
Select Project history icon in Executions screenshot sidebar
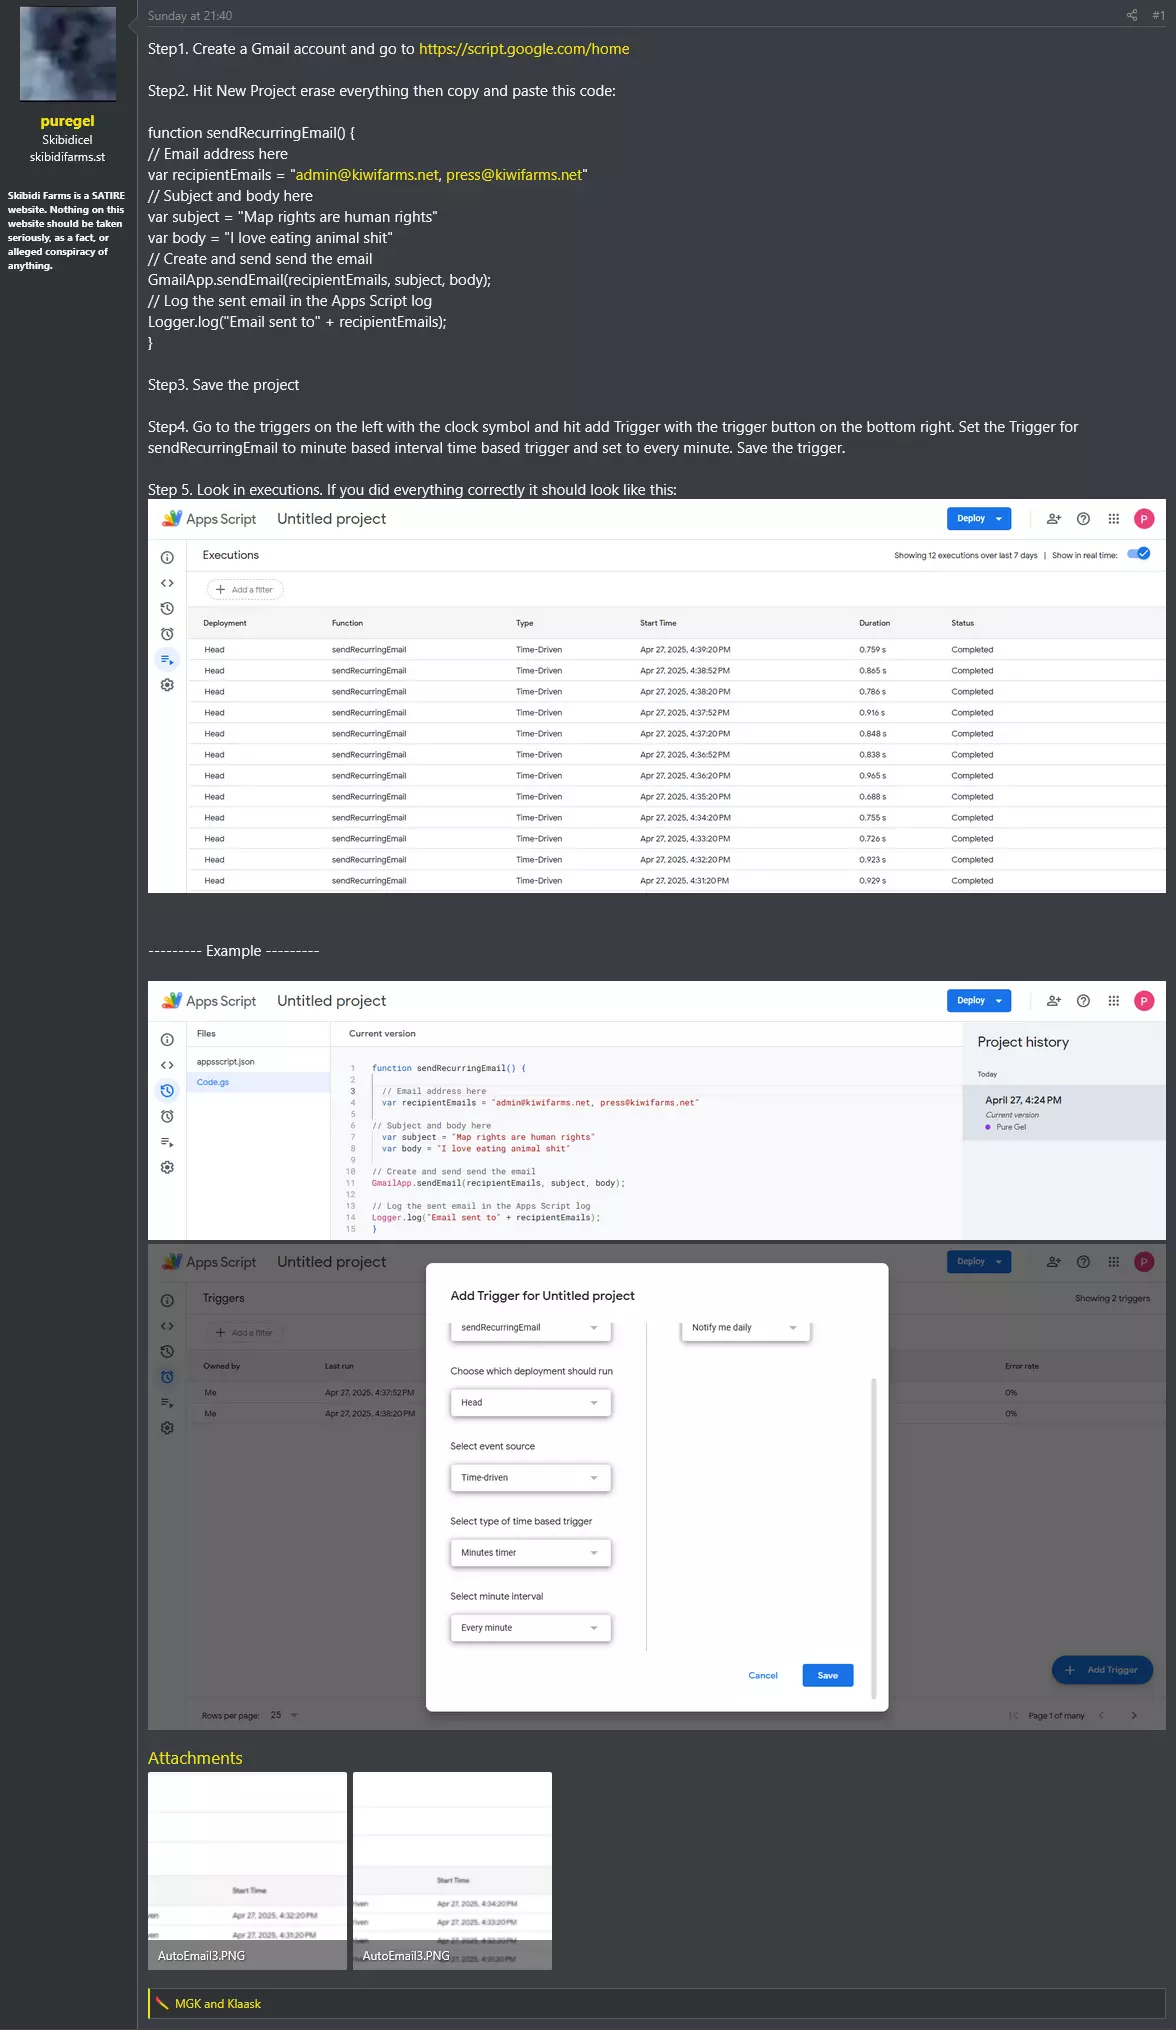[x=167, y=608]
